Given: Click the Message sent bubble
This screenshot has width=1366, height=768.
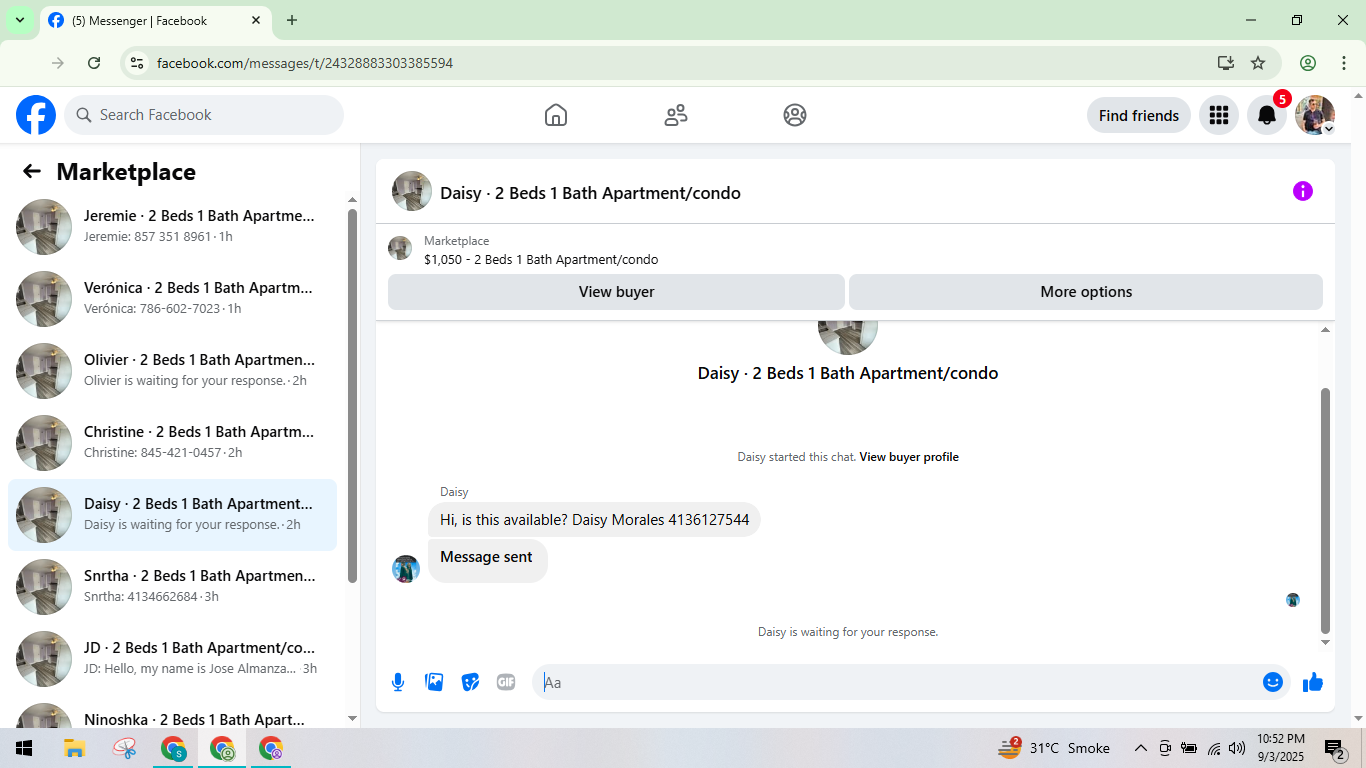Looking at the screenshot, I should click(x=487, y=560).
